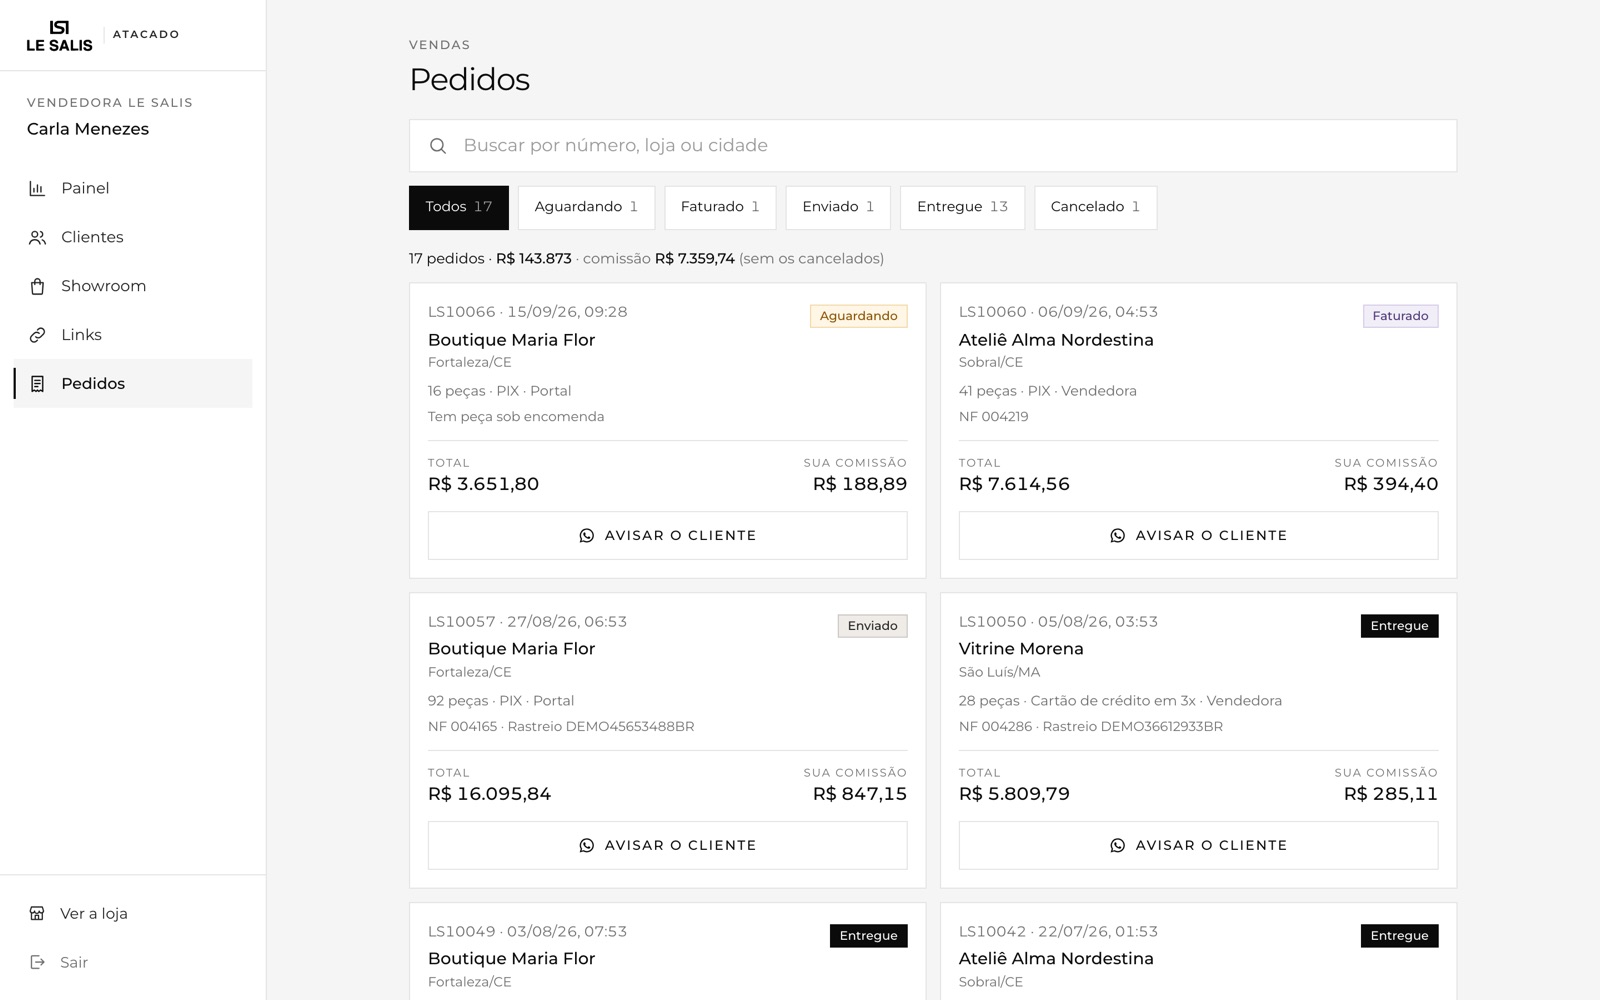Click the Le Salis logo
This screenshot has height=1000, width=1600.
click(x=59, y=35)
